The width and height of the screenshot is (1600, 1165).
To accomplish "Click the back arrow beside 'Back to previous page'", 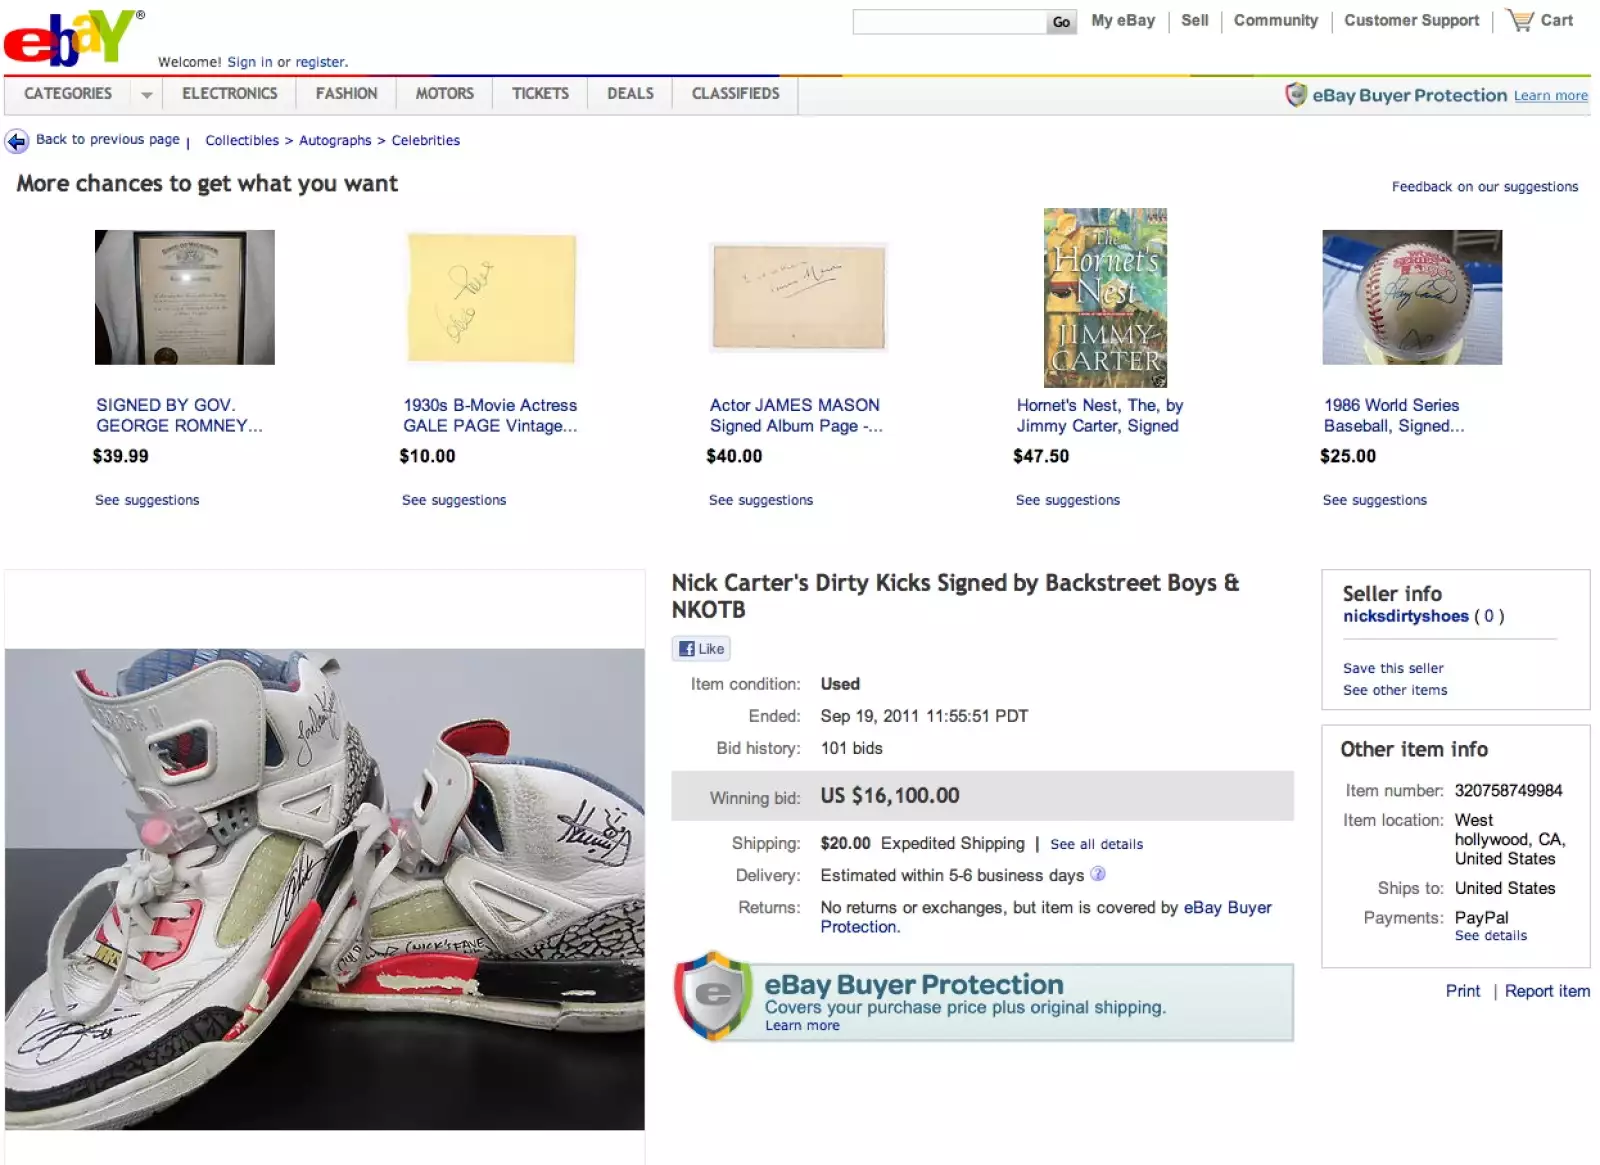I will [17, 141].
